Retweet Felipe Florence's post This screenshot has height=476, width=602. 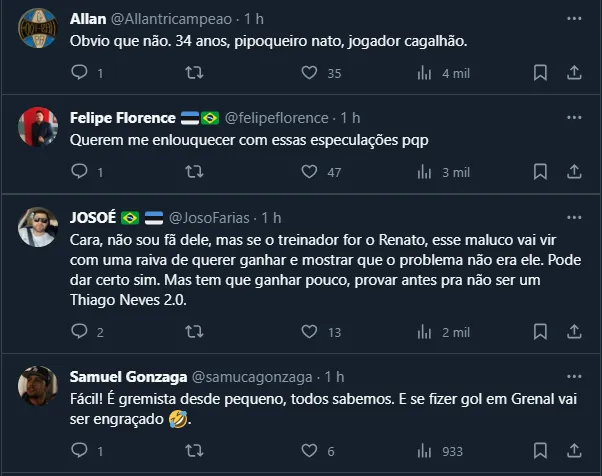coord(196,172)
